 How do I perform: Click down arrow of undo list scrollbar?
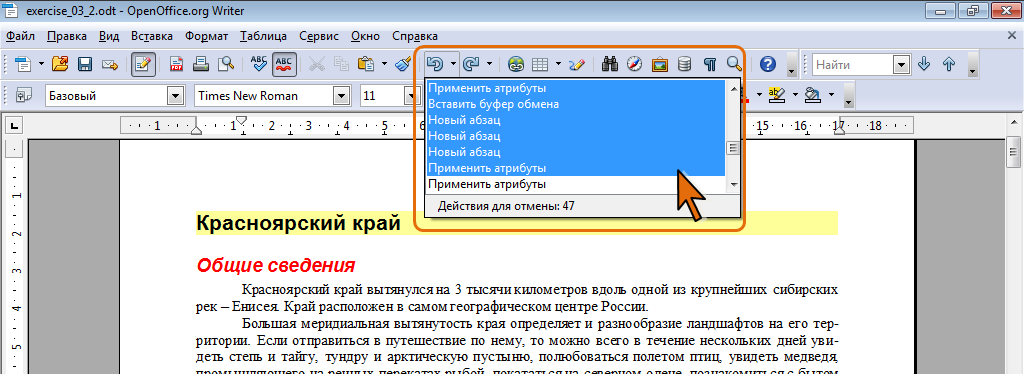(x=733, y=185)
